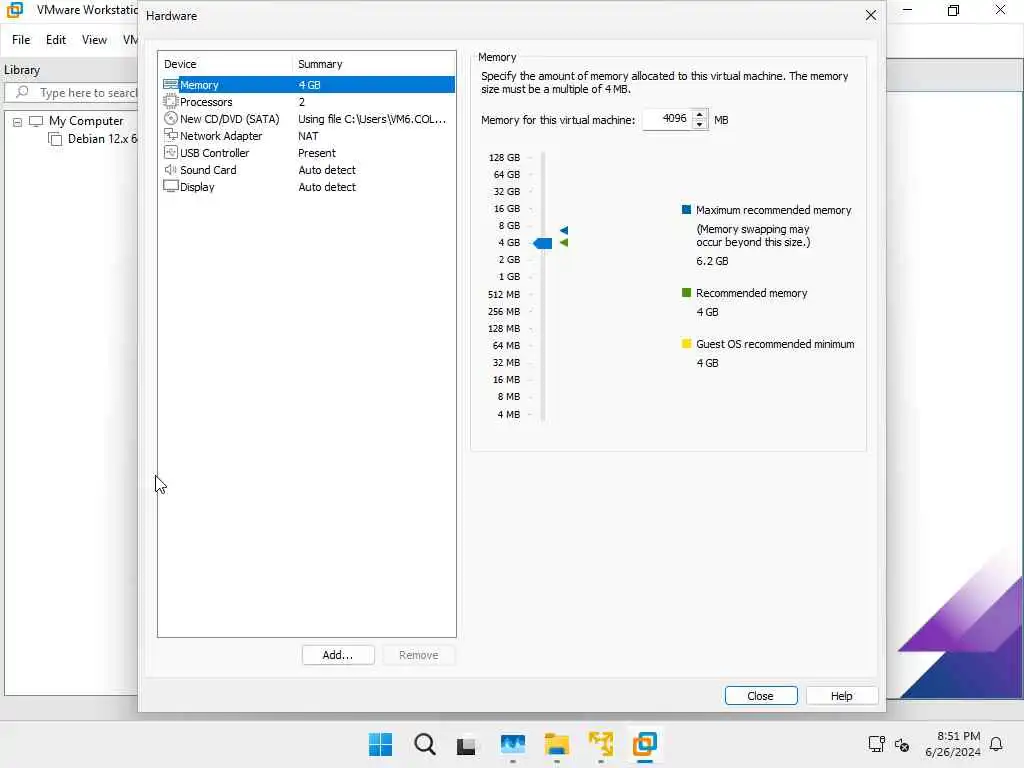1024x768 pixels.
Task: Click the USB Controller icon
Action: [x=170, y=152]
